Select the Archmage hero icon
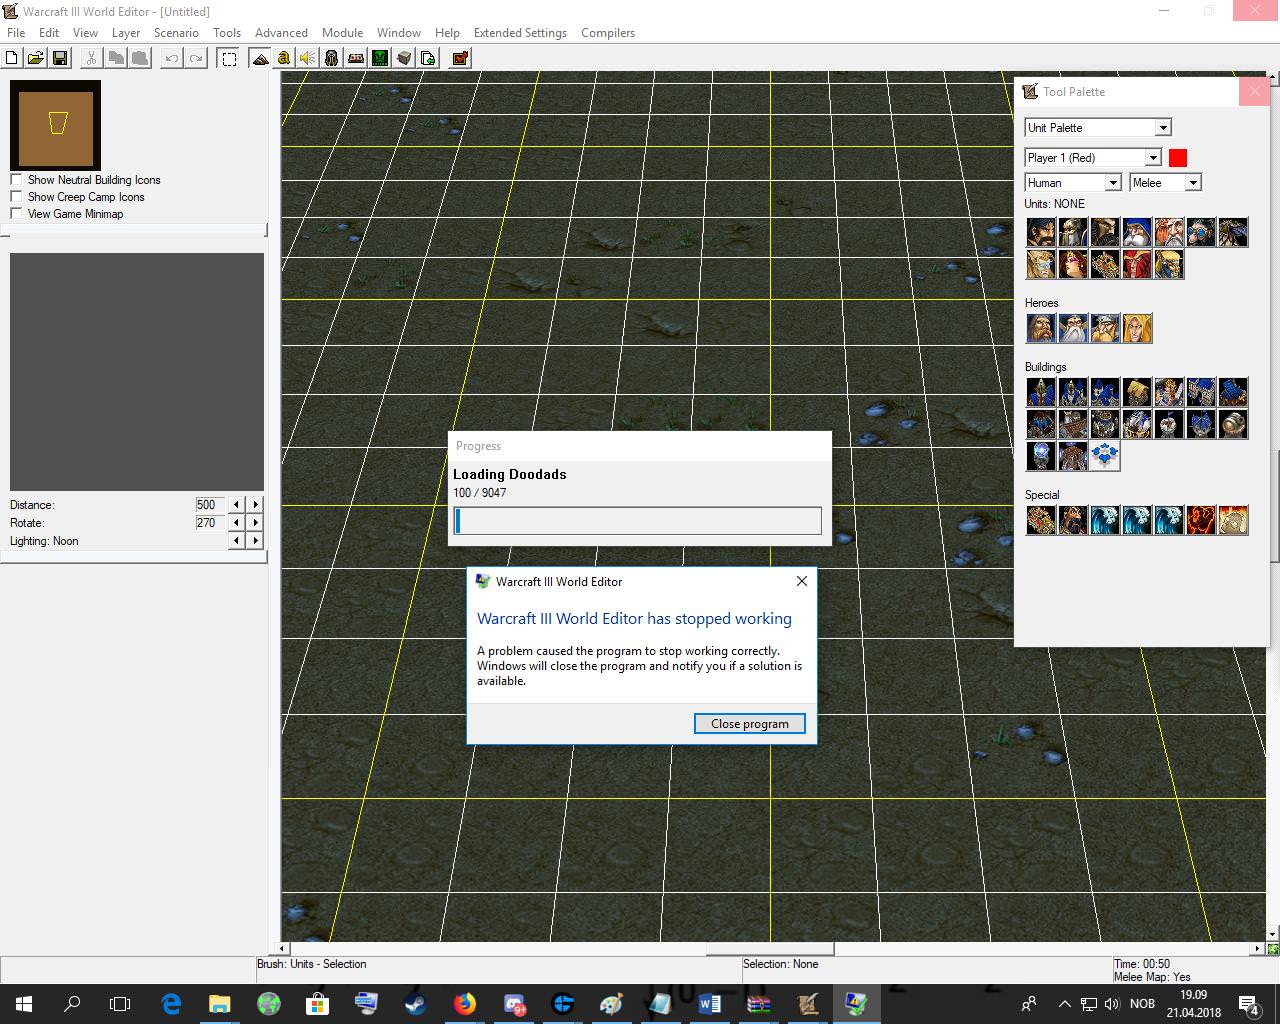Image resolution: width=1280 pixels, height=1024 pixels. [1073, 328]
